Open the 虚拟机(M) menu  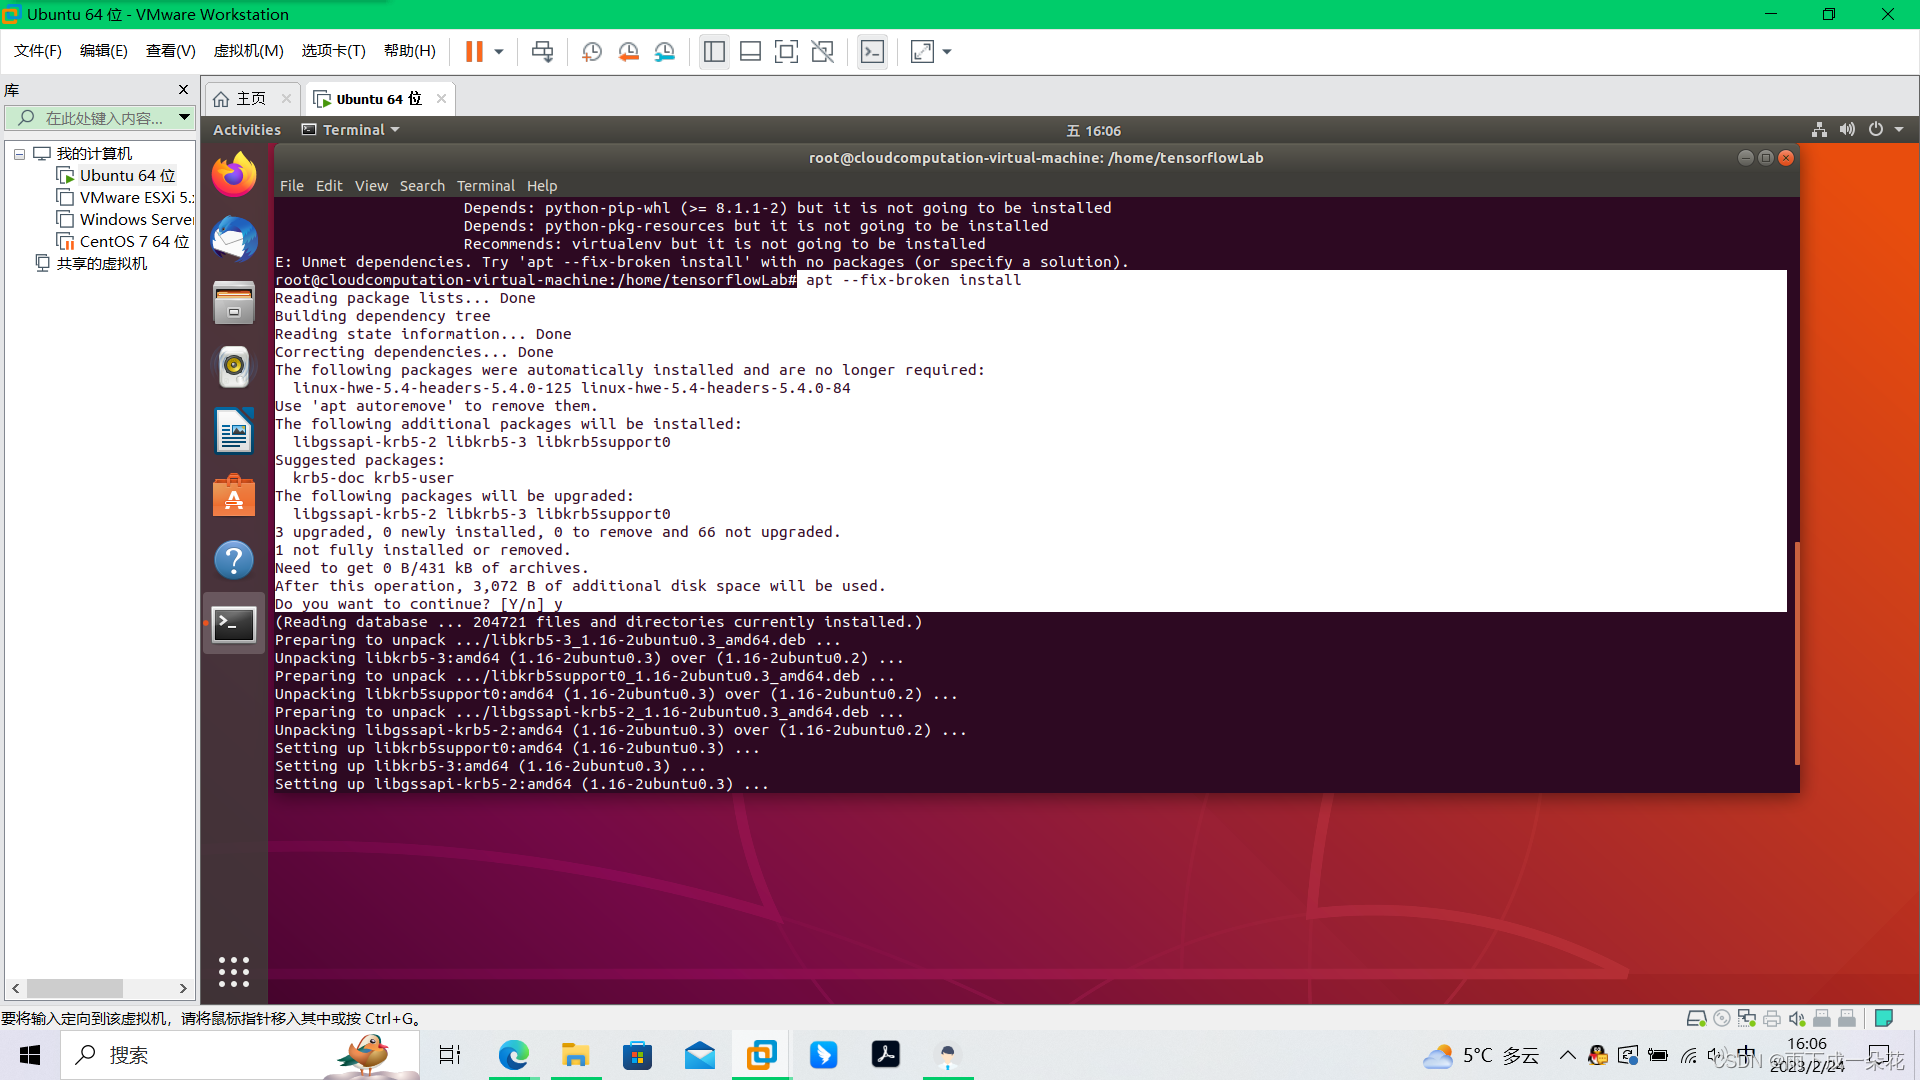(248, 51)
